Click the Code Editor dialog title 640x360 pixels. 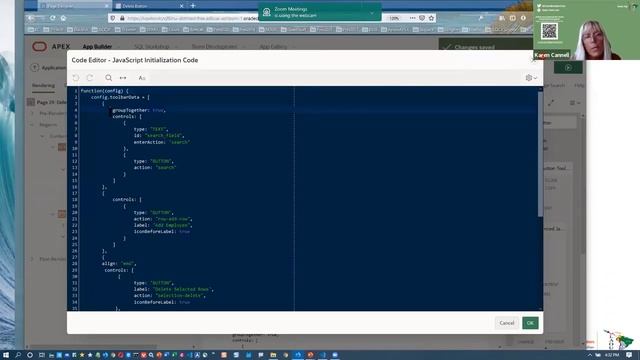pos(135,60)
